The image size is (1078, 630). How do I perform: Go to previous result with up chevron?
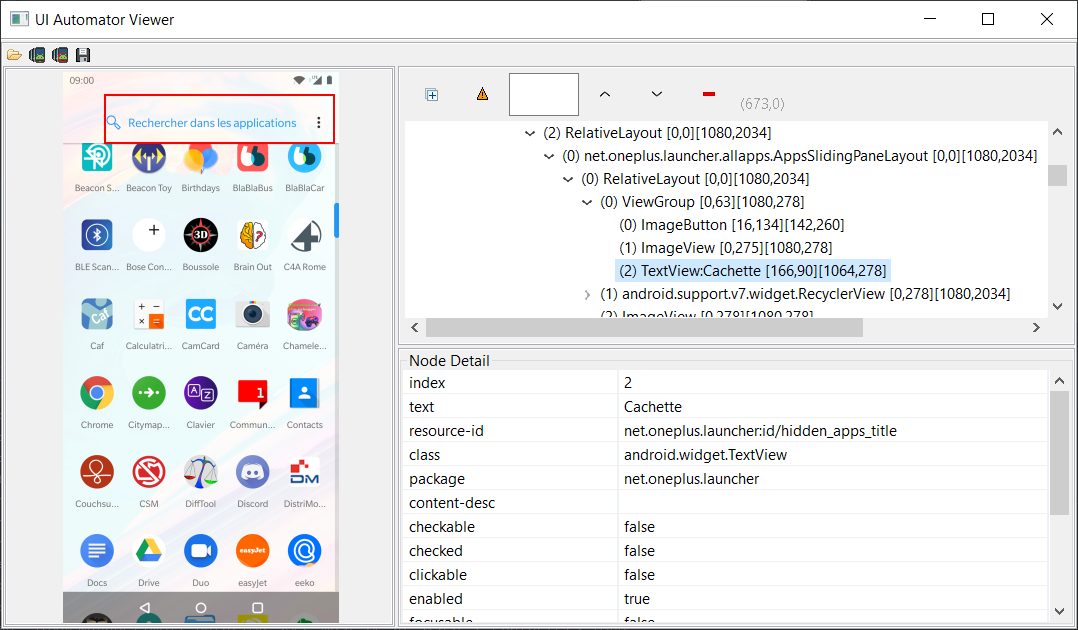click(604, 94)
